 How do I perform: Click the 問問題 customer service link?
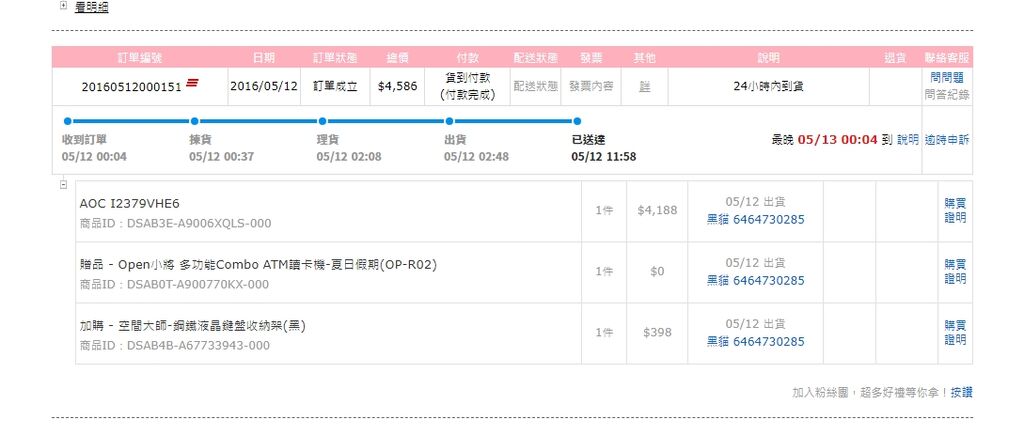(947, 78)
